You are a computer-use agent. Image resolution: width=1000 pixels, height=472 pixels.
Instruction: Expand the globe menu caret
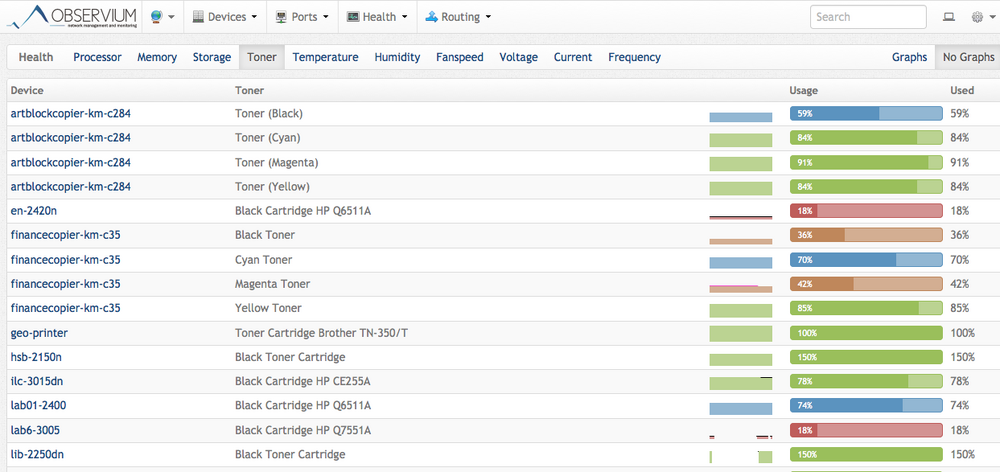pyautogui.click(x=171, y=18)
